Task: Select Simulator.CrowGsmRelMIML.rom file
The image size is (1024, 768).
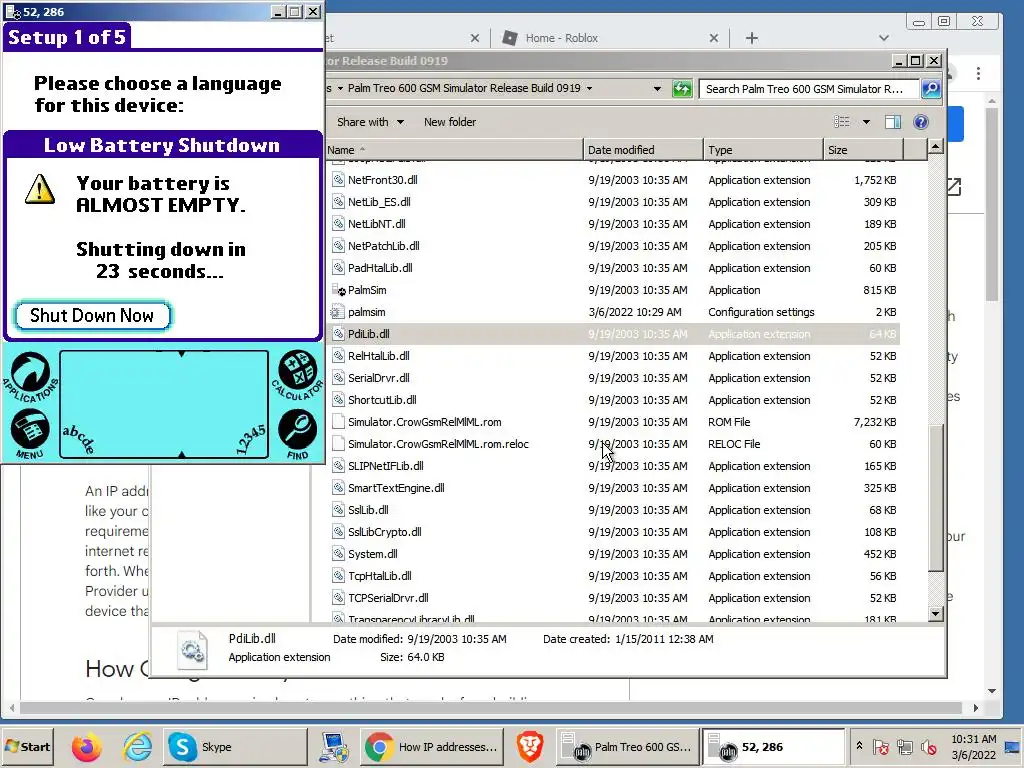Action: (424, 422)
